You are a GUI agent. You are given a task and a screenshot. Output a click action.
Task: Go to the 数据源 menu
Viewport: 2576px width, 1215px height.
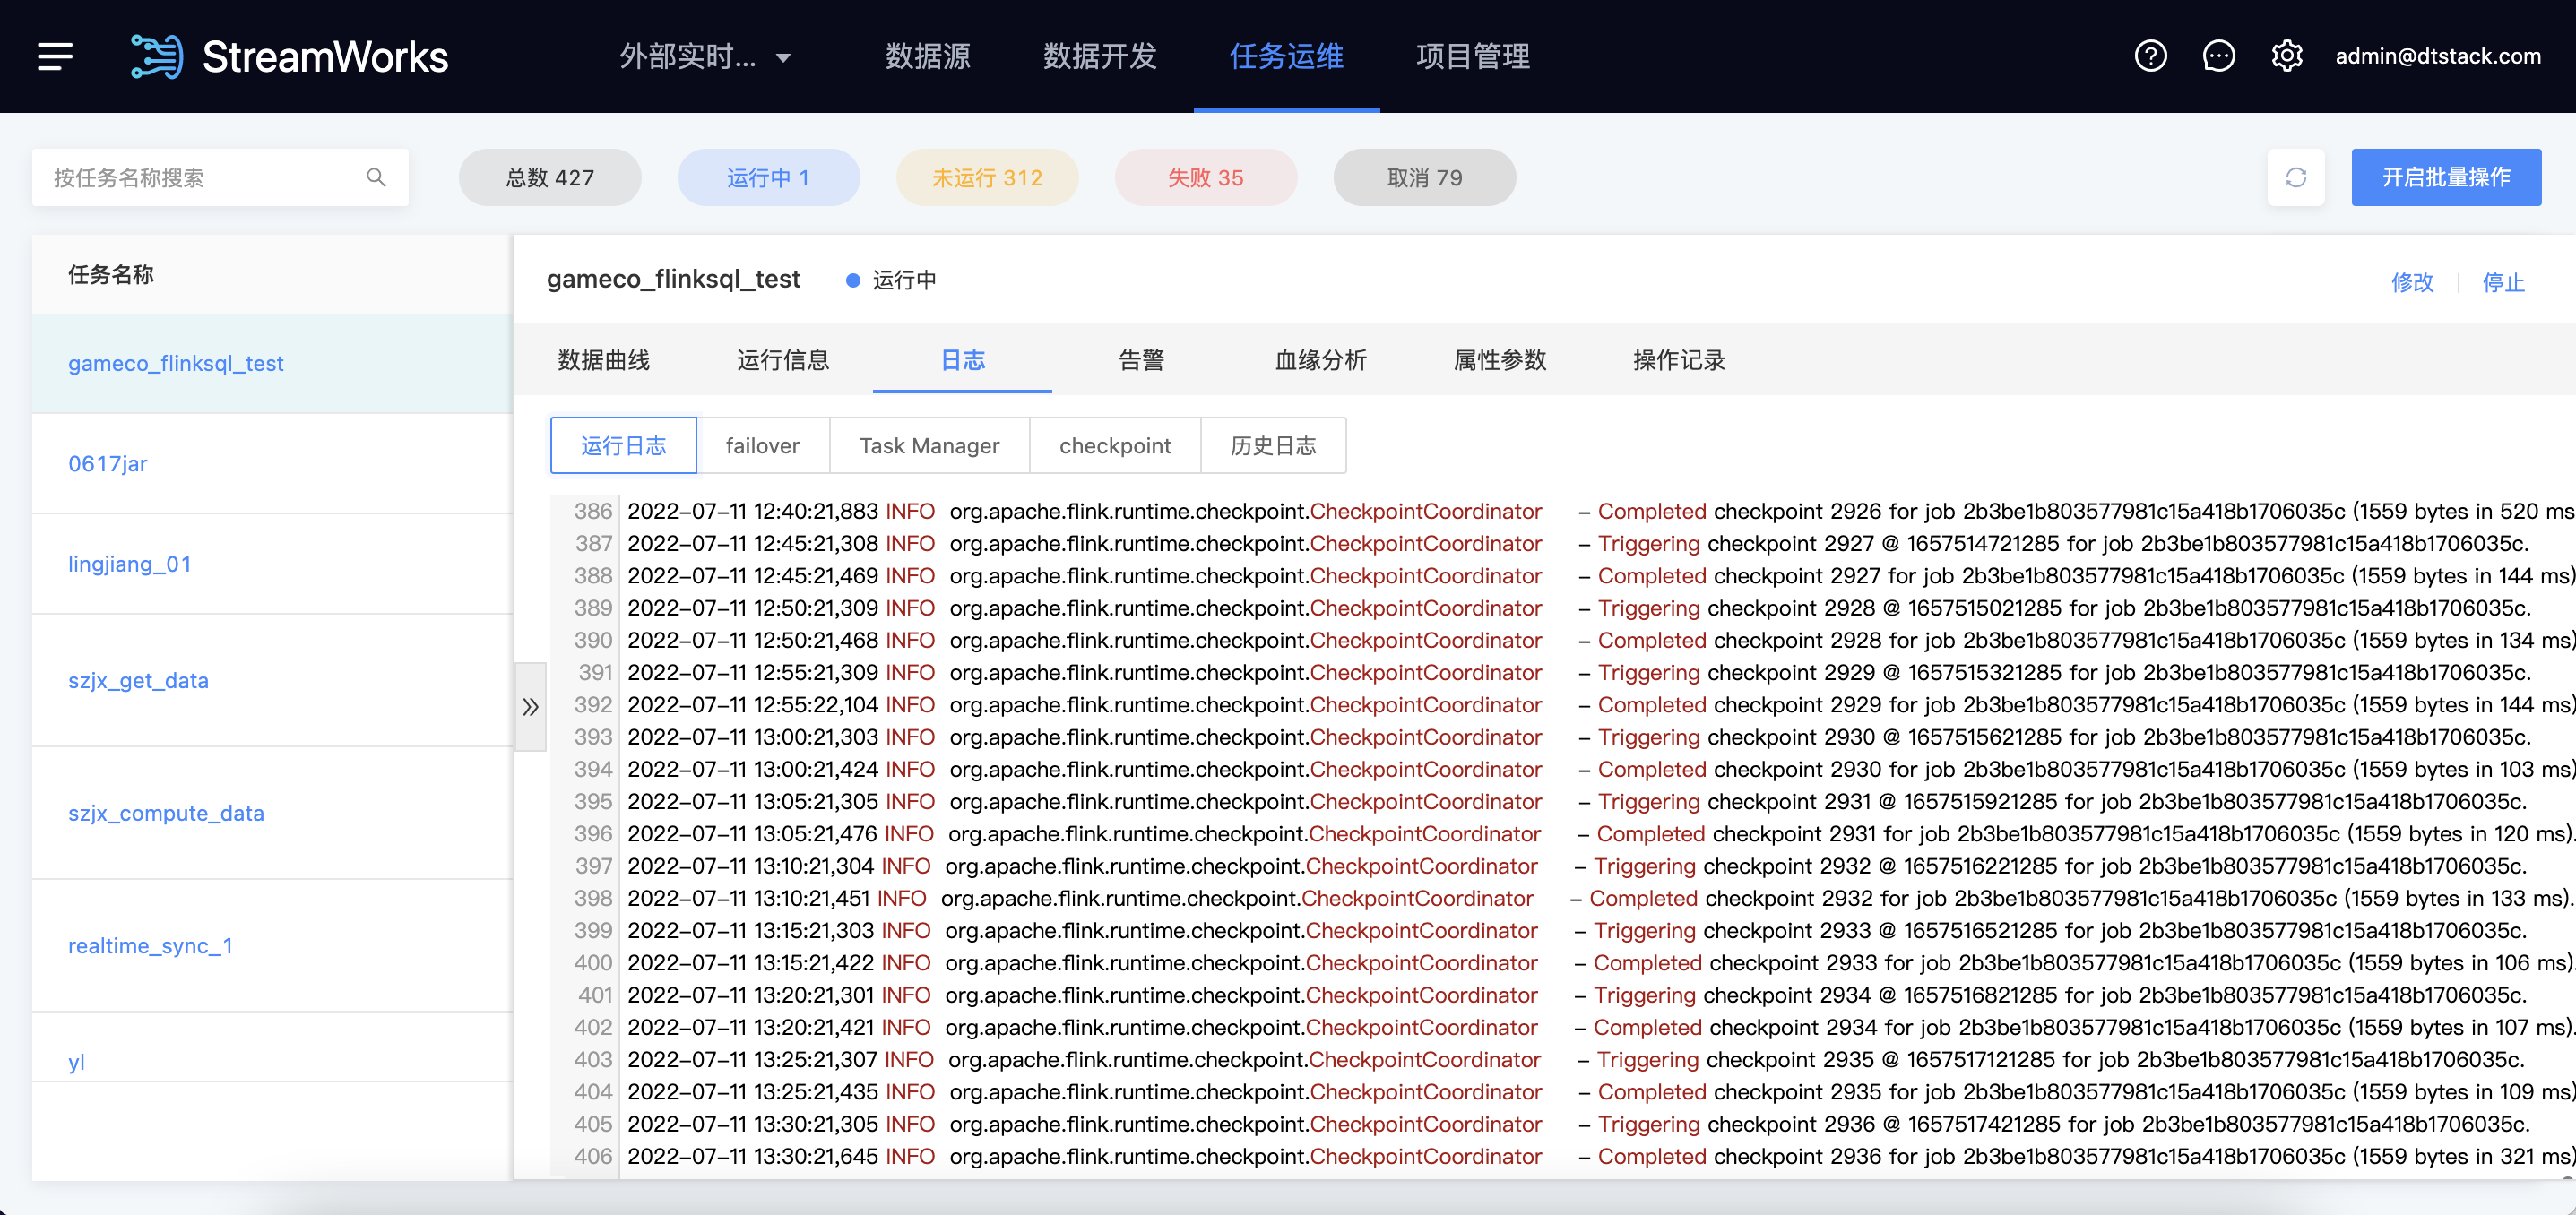[x=928, y=57]
